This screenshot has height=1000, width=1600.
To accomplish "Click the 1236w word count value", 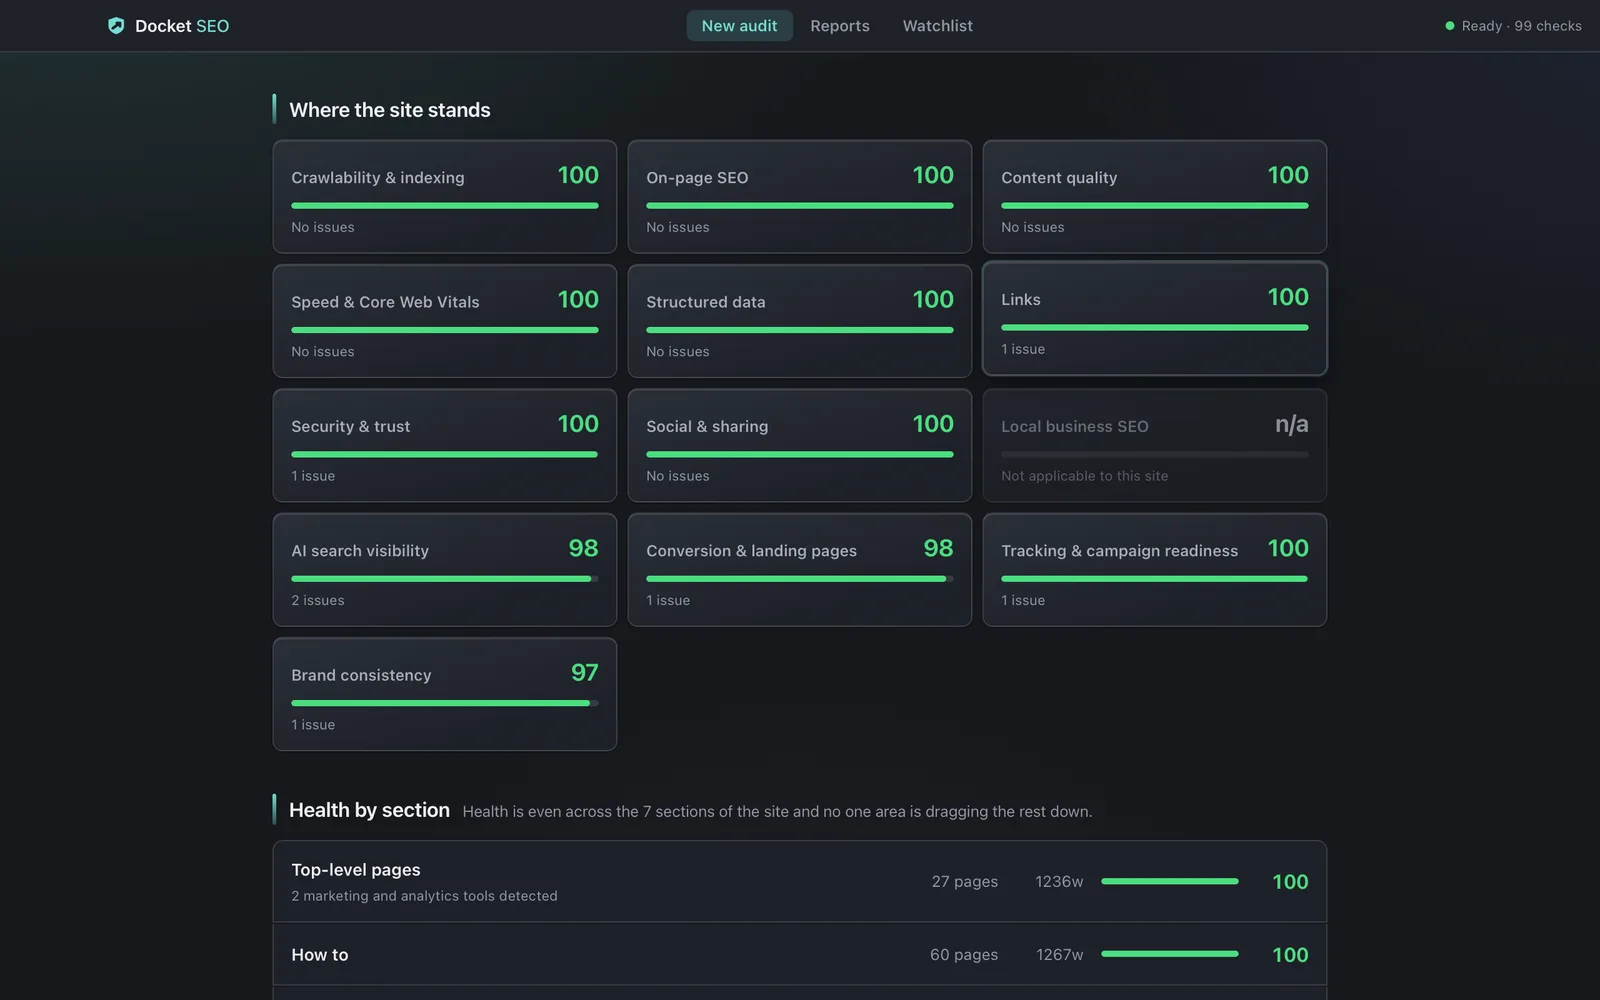I will pos(1059,882).
